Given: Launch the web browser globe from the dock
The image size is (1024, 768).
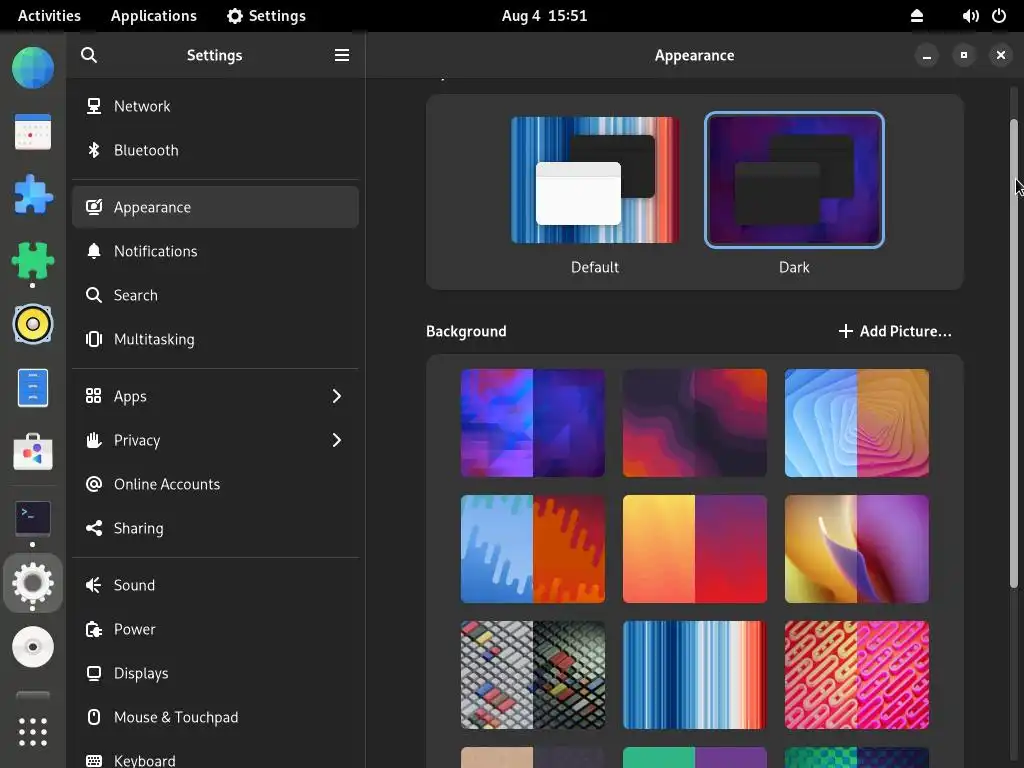Looking at the screenshot, I should (33, 68).
